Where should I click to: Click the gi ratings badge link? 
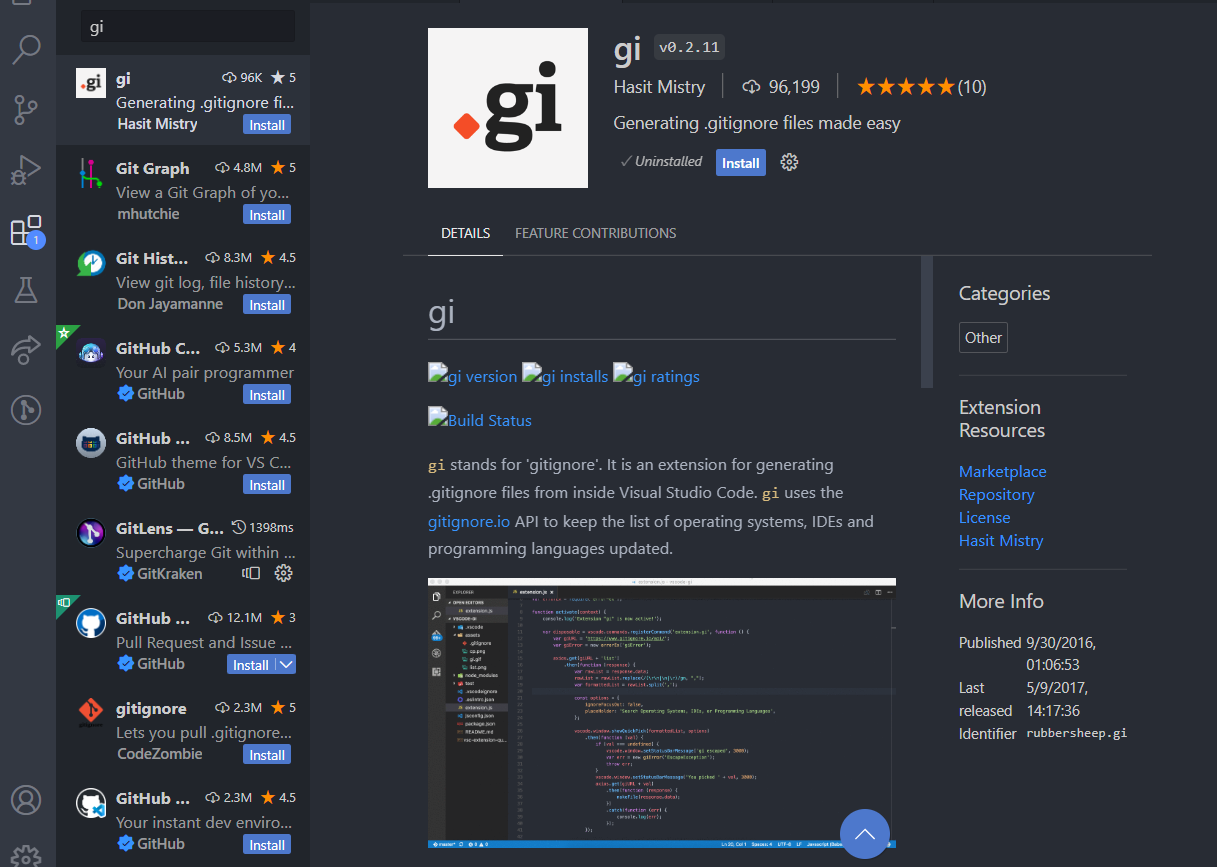[656, 375]
